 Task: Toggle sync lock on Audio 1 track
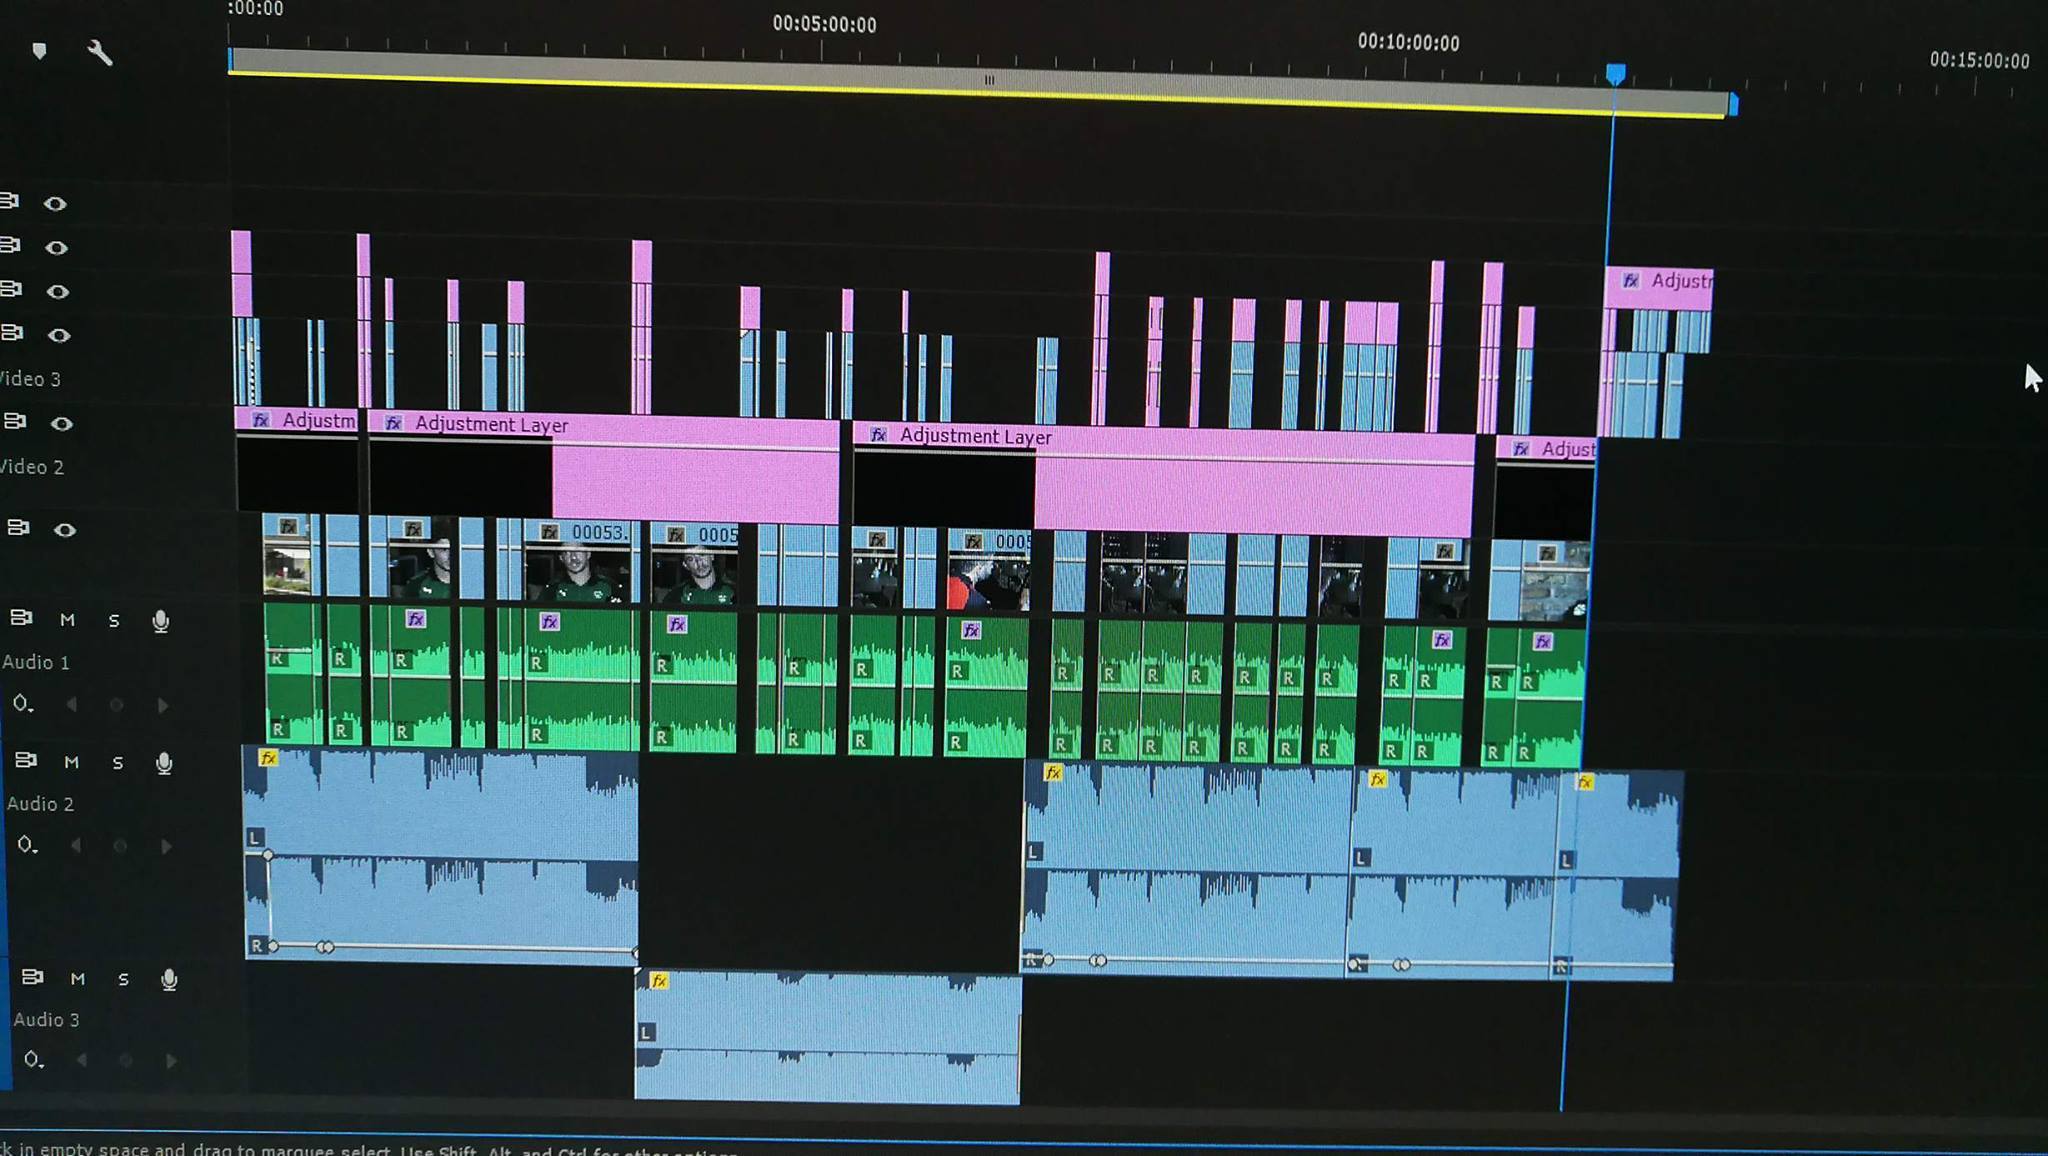pos(21,618)
